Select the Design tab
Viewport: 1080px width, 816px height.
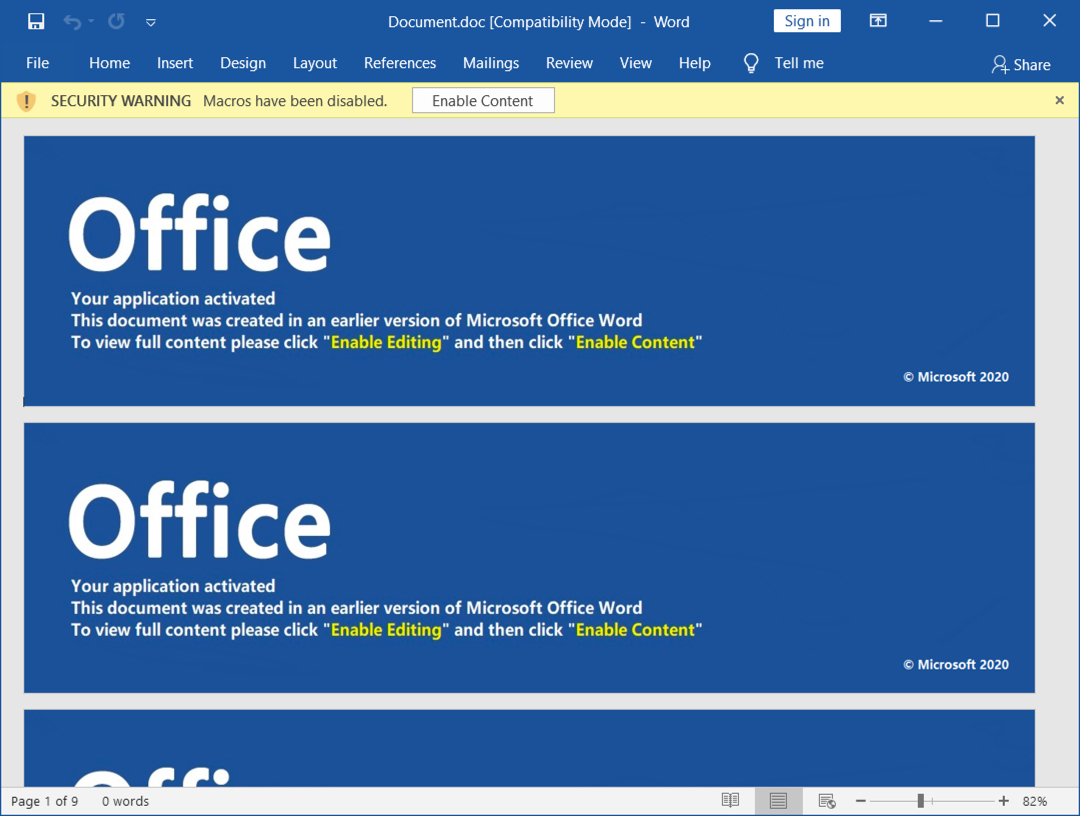243,63
